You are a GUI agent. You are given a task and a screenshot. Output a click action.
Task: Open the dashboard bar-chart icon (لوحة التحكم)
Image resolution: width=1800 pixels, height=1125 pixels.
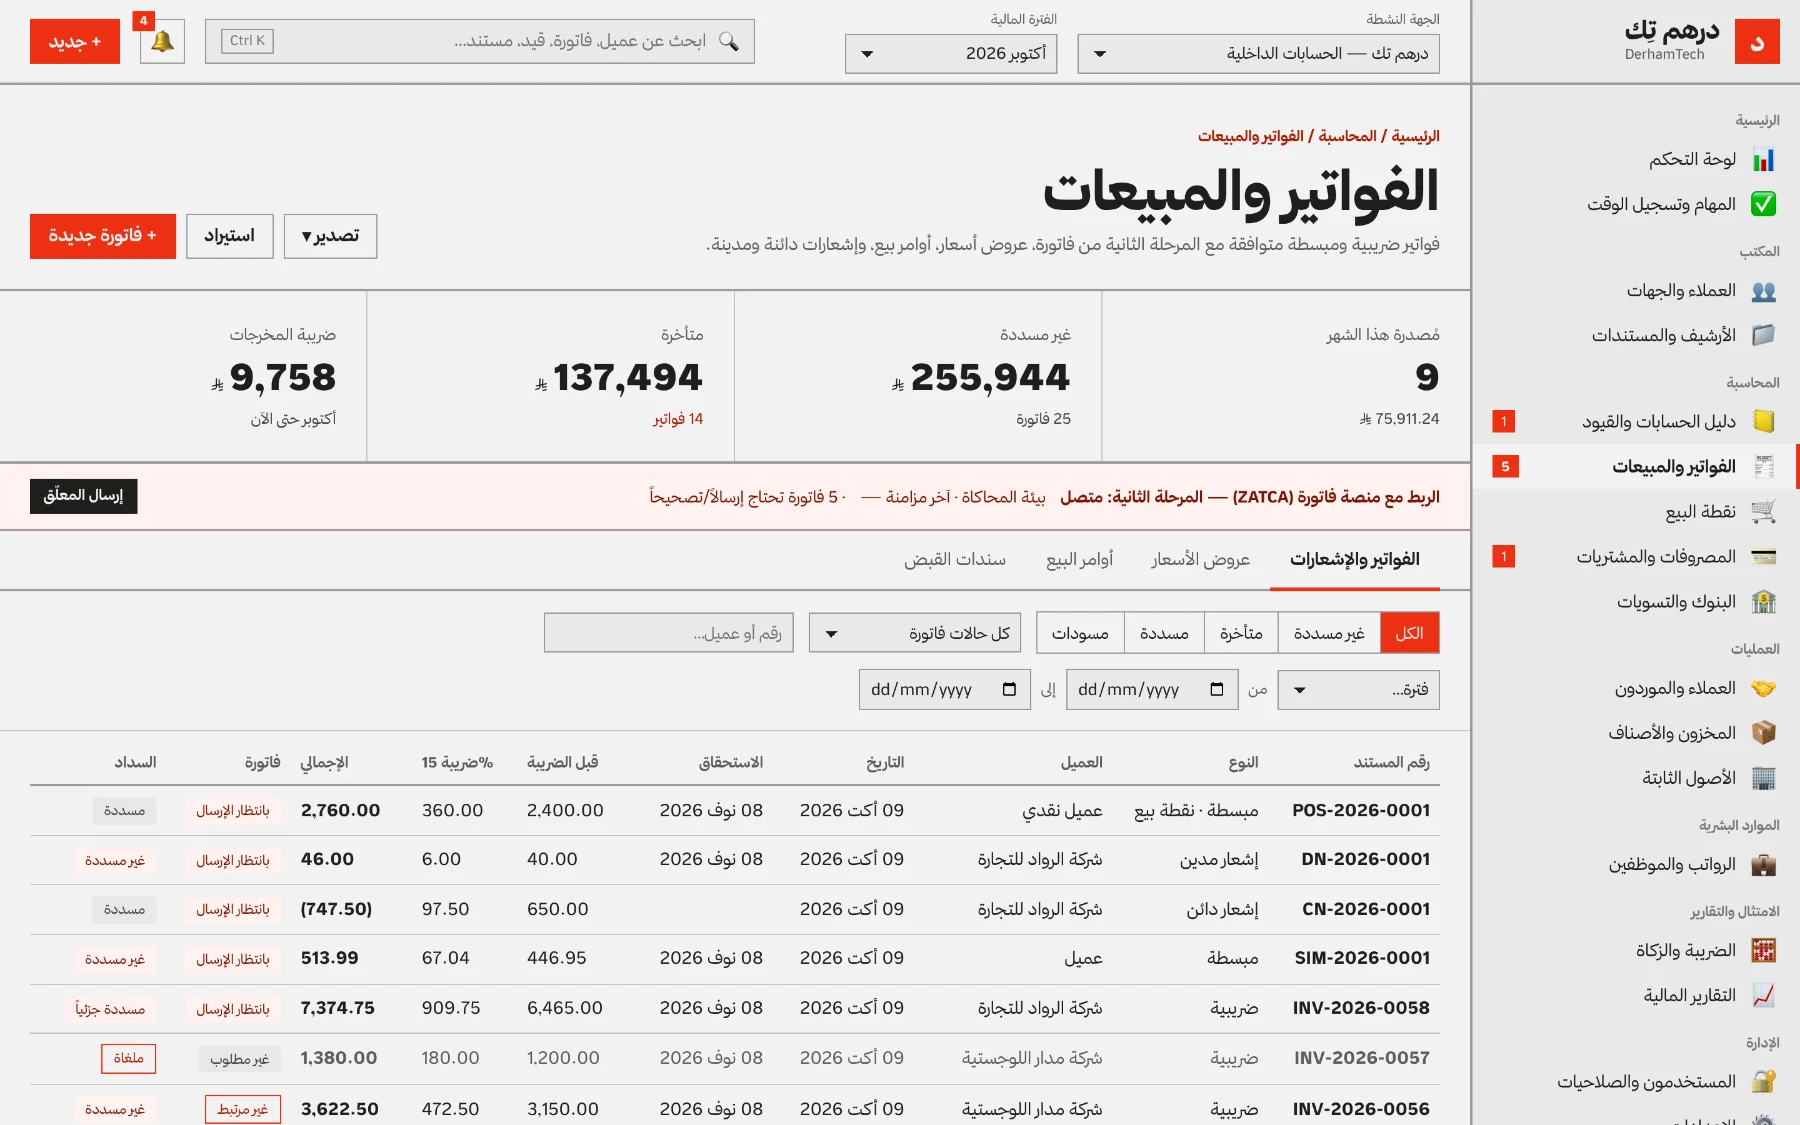pyautogui.click(x=1763, y=160)
